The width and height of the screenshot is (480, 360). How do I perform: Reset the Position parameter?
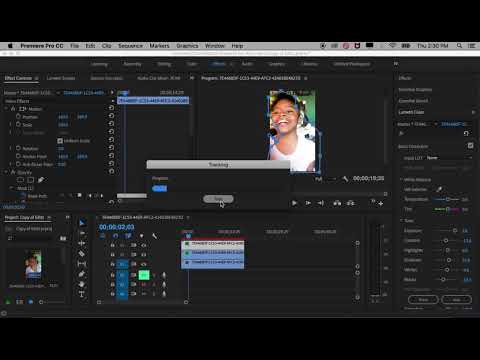coord(111,116)
